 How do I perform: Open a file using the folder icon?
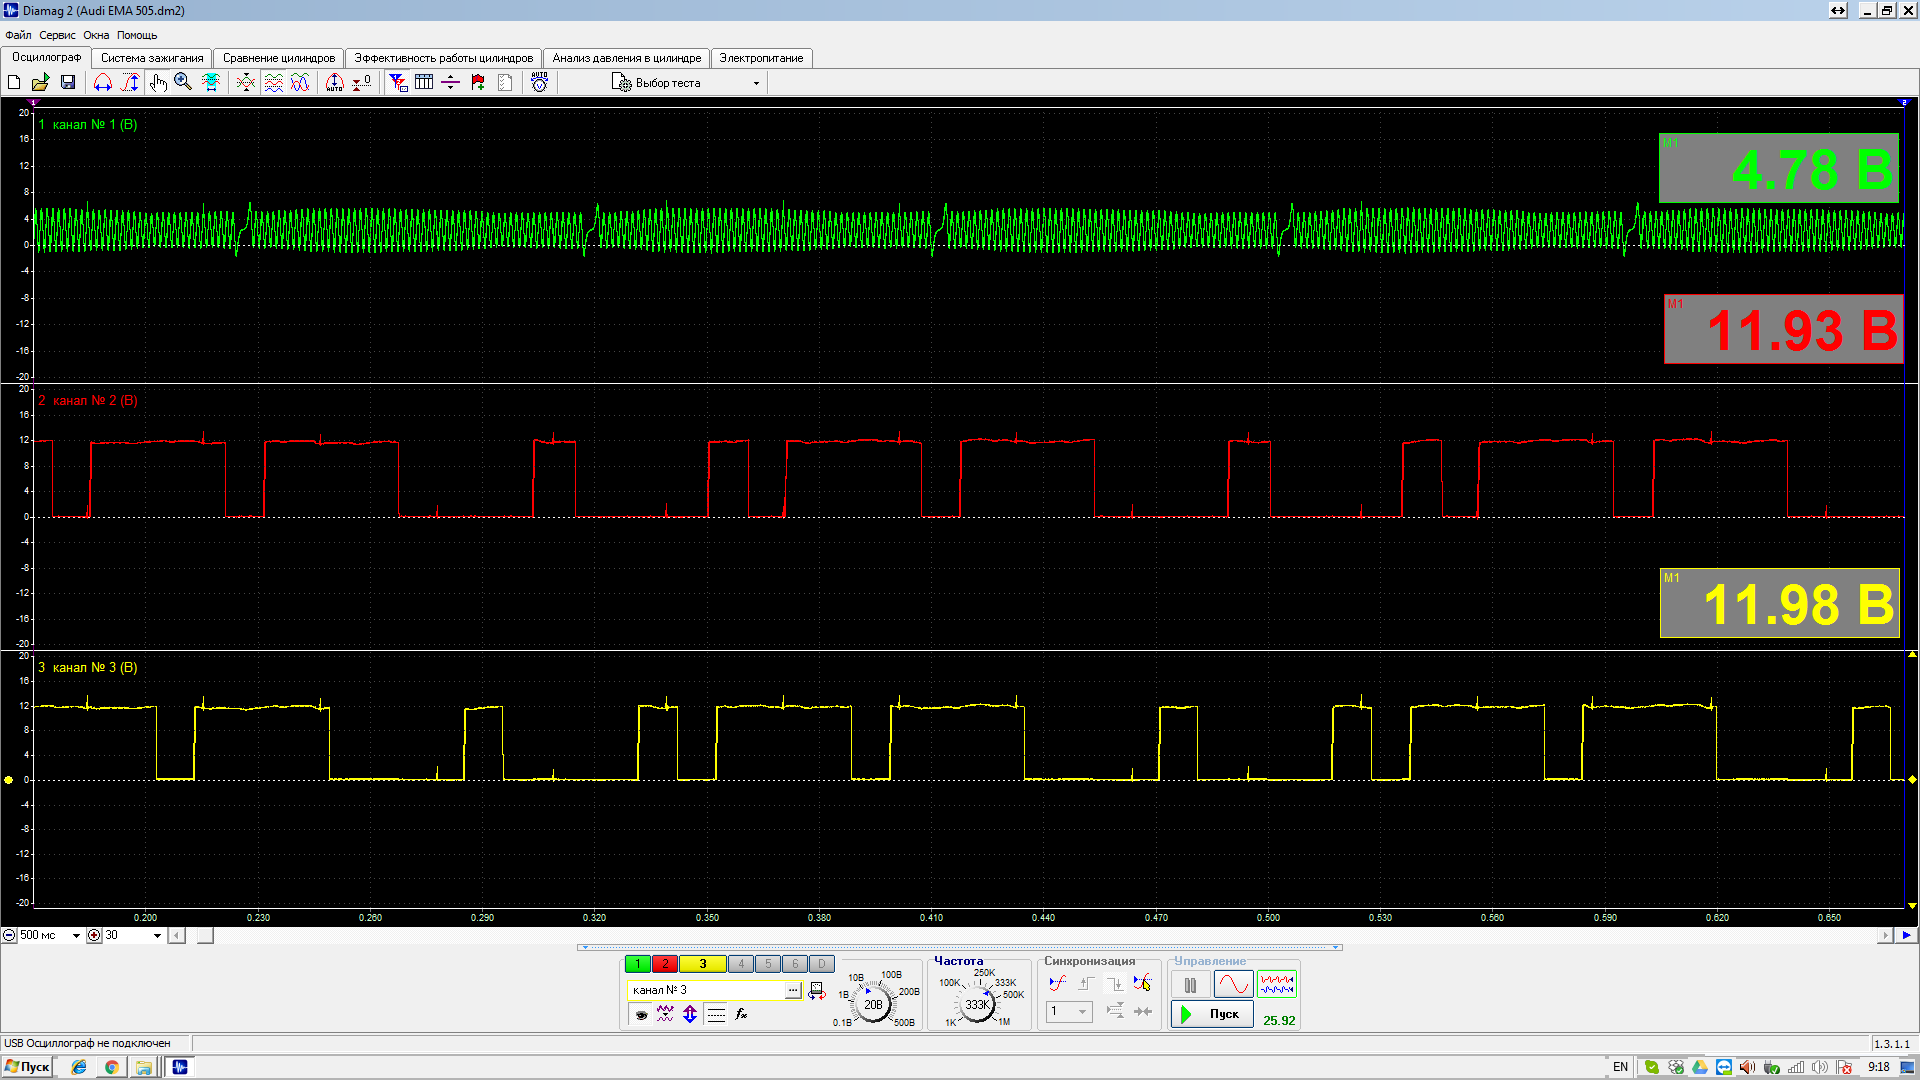[x=41, y=83]
